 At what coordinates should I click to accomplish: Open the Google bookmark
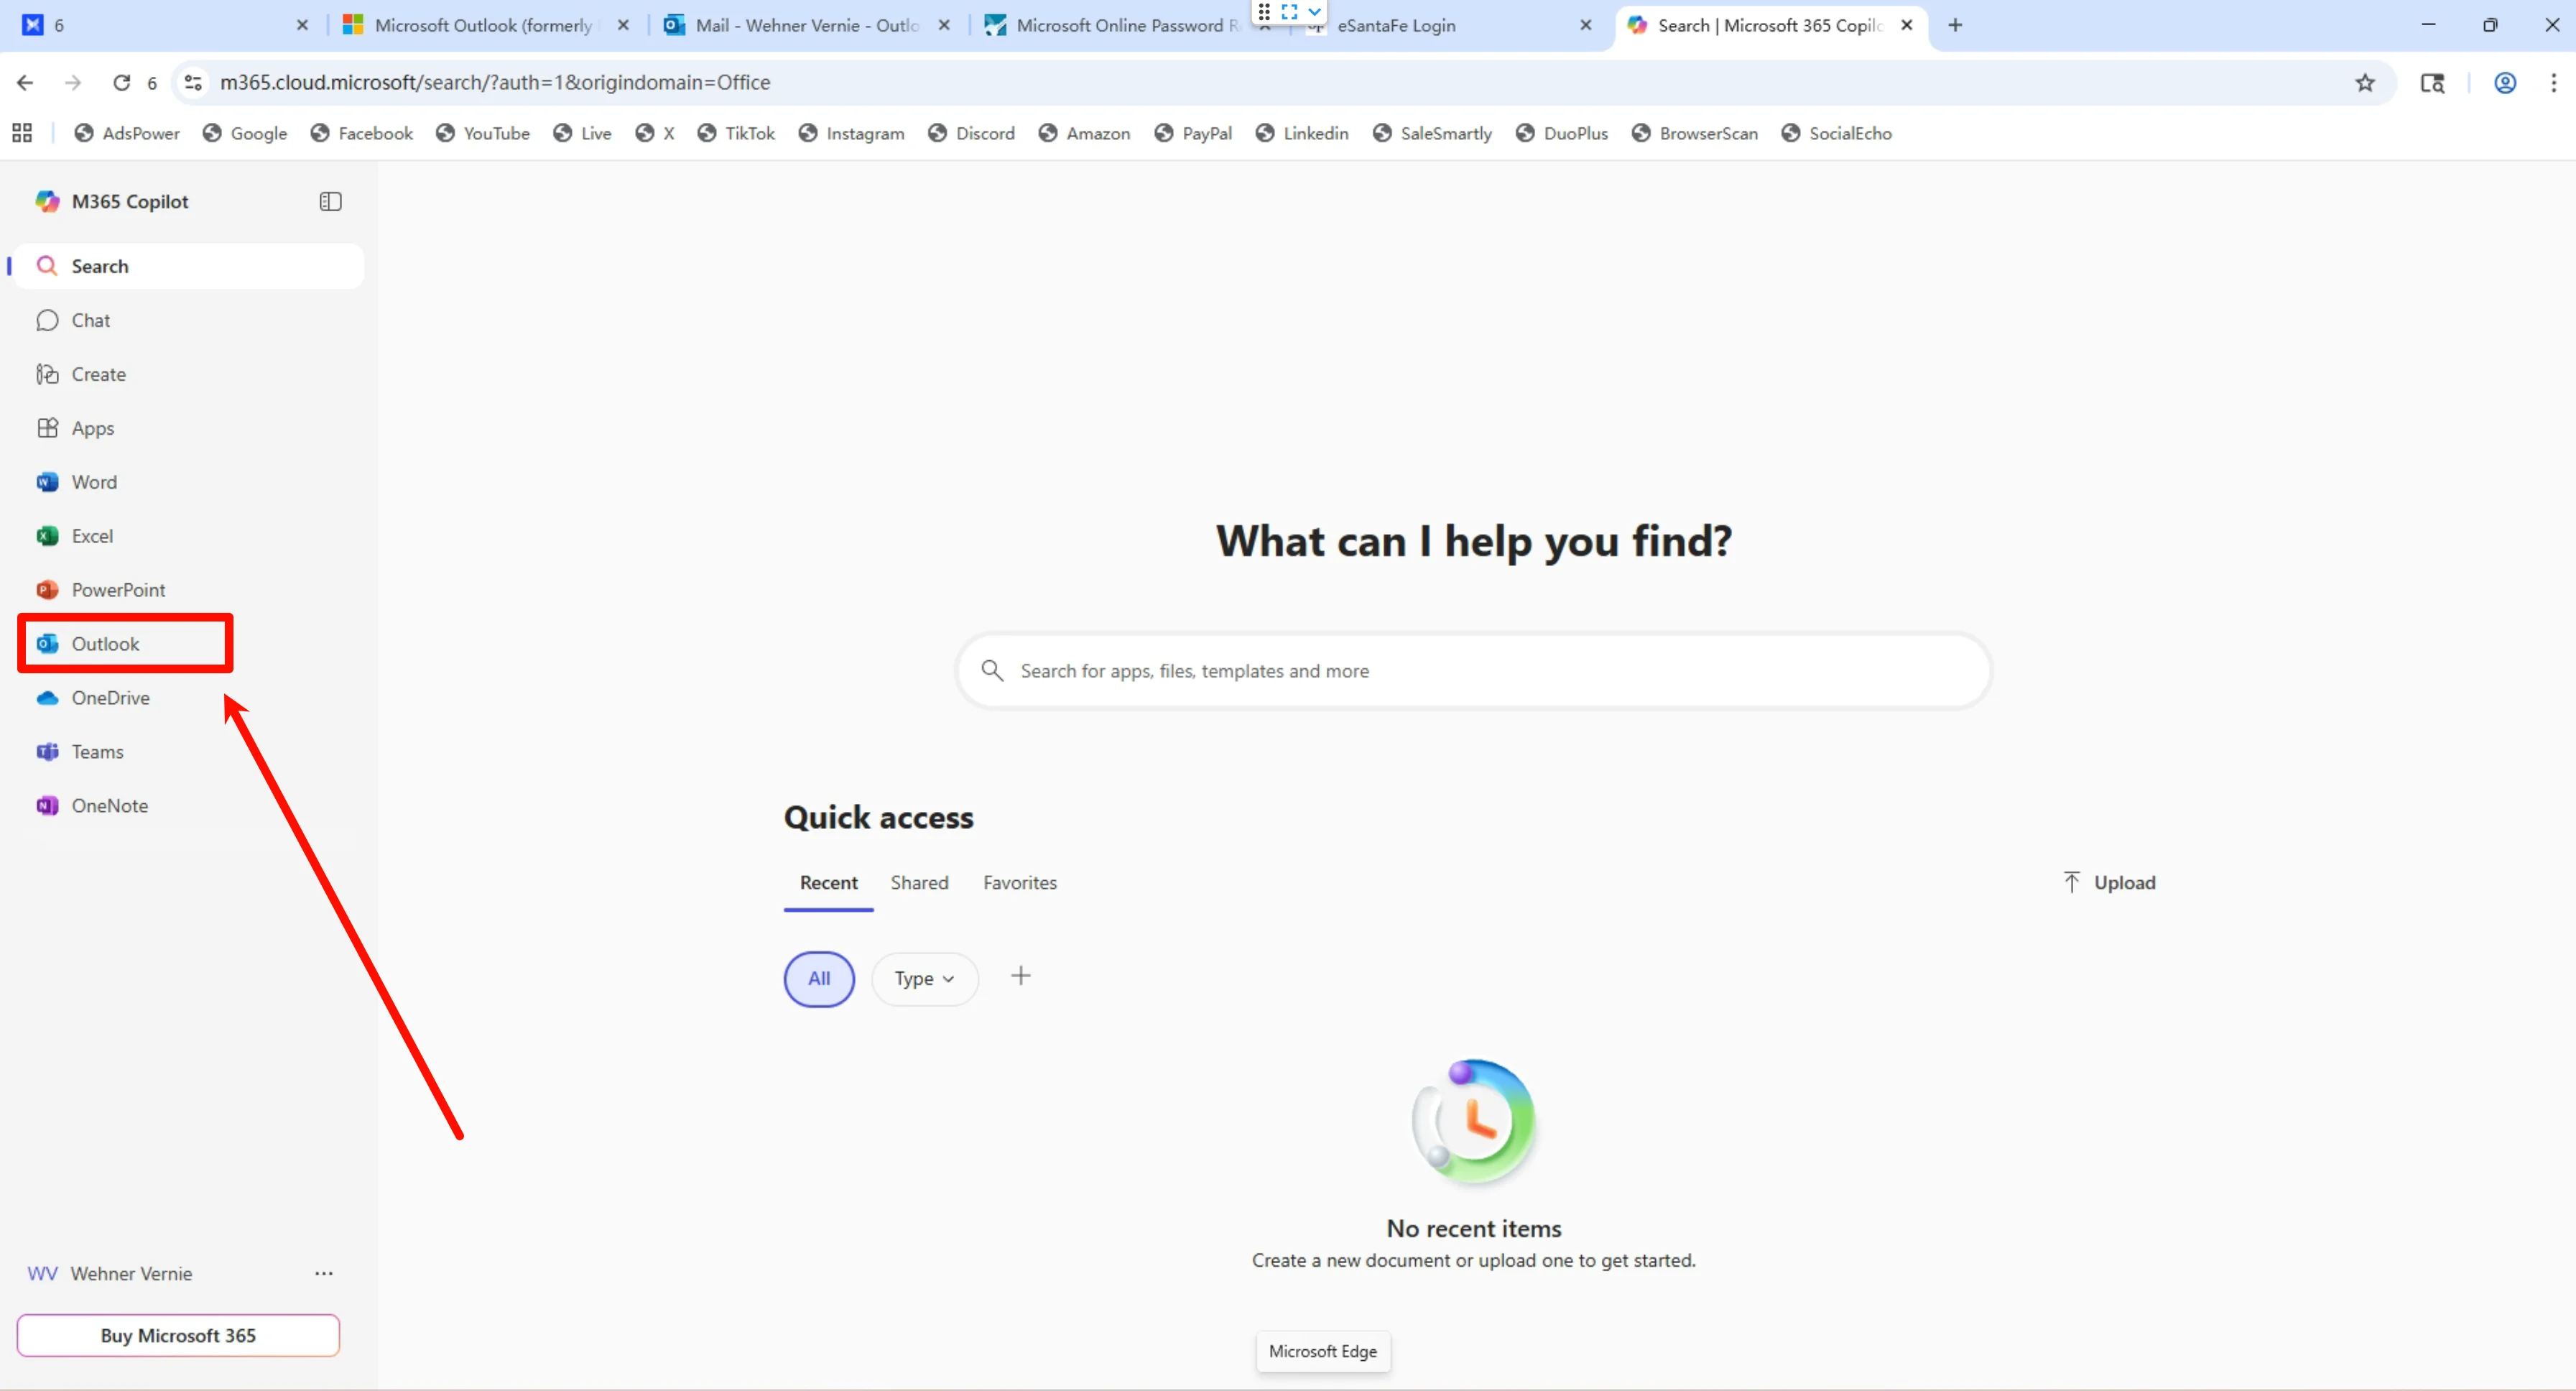(x=245, y=133)
